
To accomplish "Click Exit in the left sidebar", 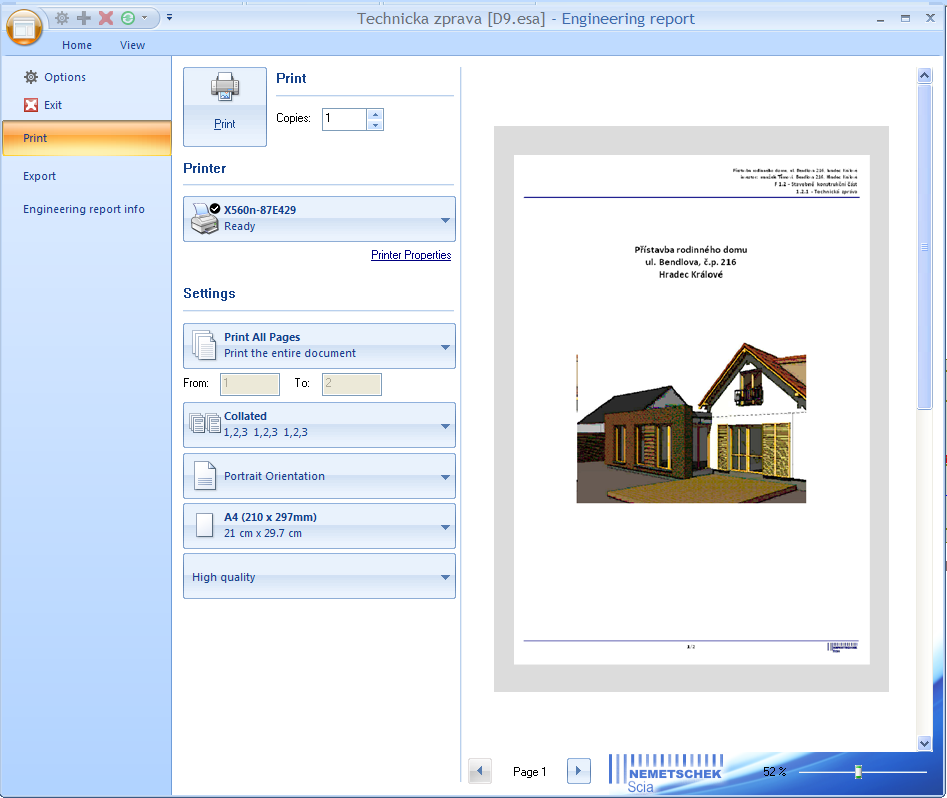I will [52, 105].
